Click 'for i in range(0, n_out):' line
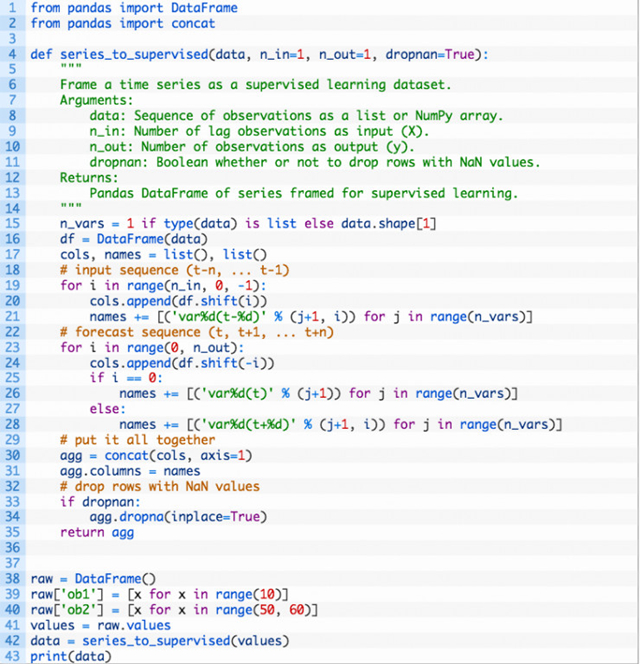640x664 pixels. (152, 348)
